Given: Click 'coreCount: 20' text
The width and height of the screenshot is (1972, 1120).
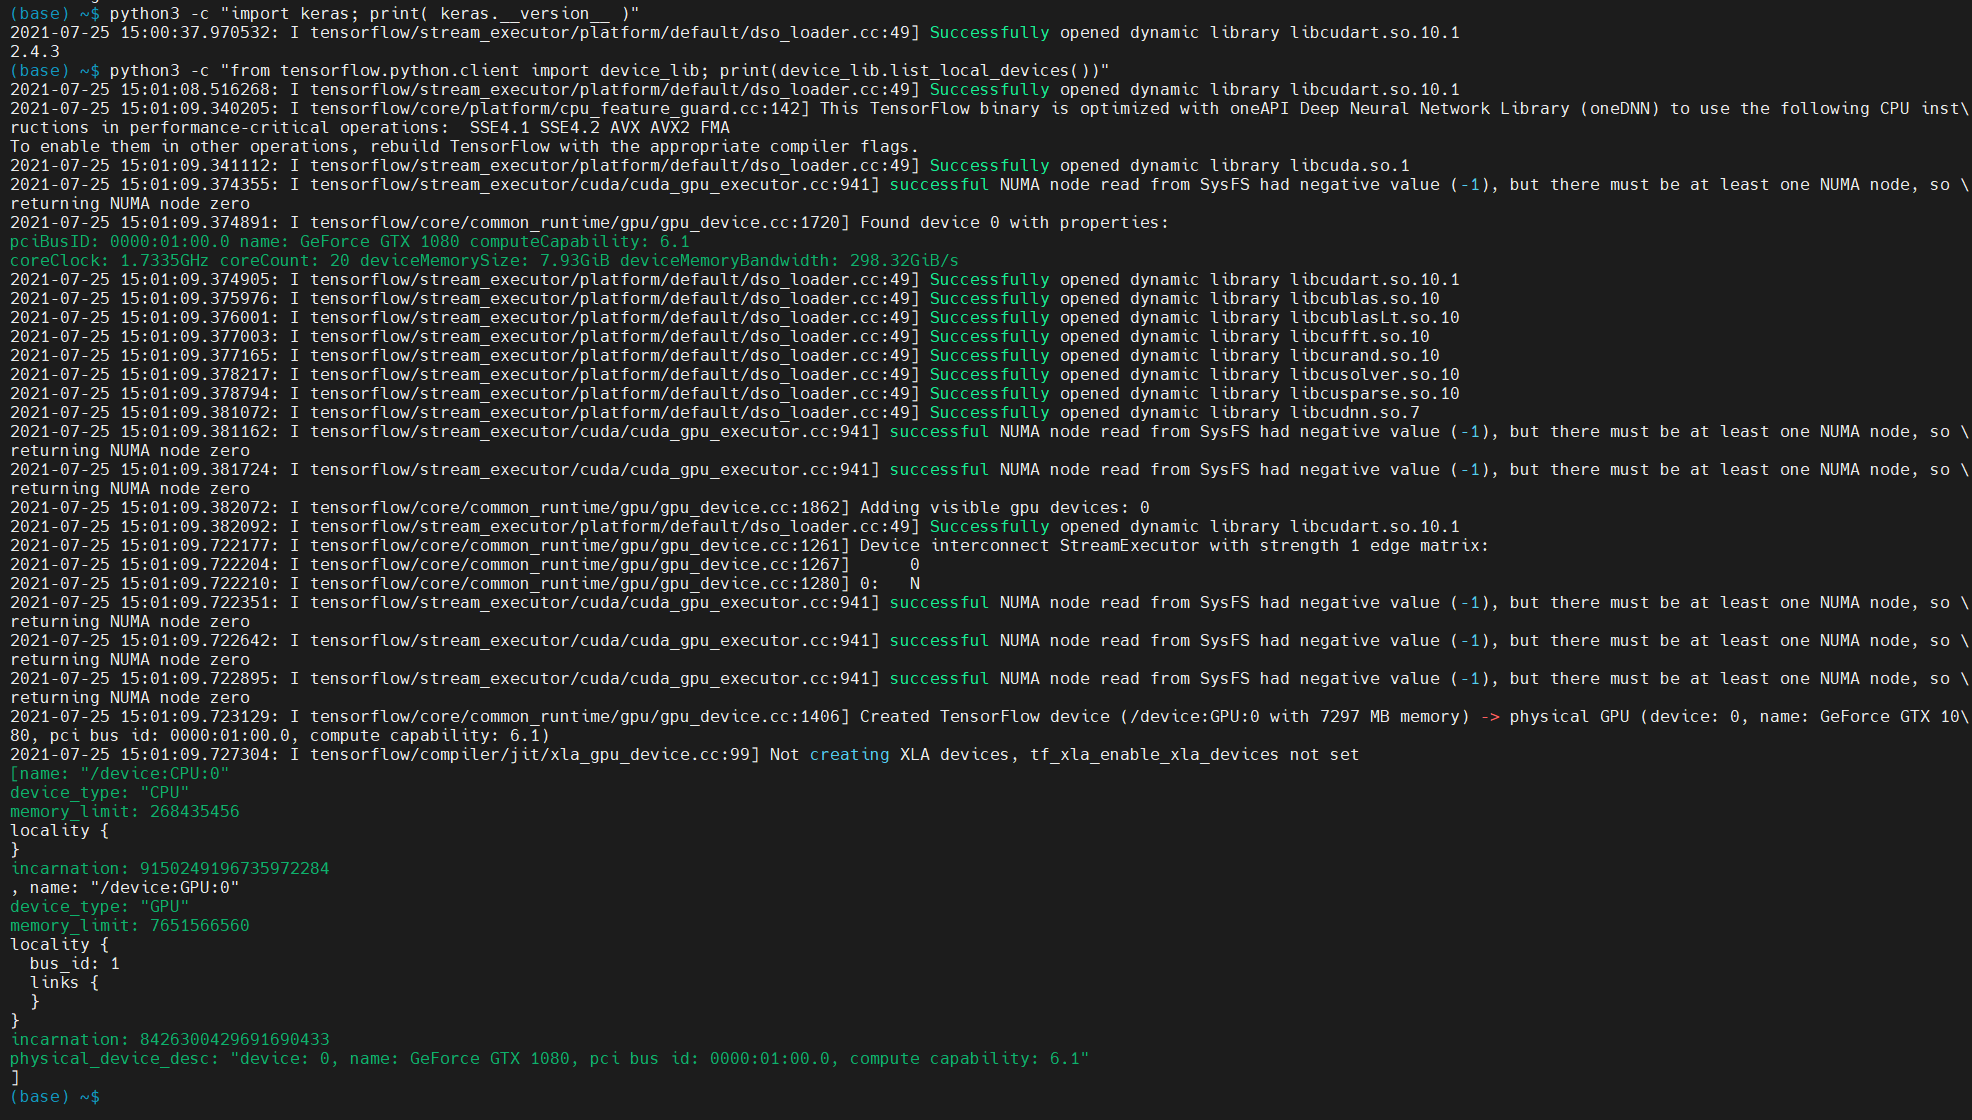Looking at the screenshot, I should click(284, 260).
